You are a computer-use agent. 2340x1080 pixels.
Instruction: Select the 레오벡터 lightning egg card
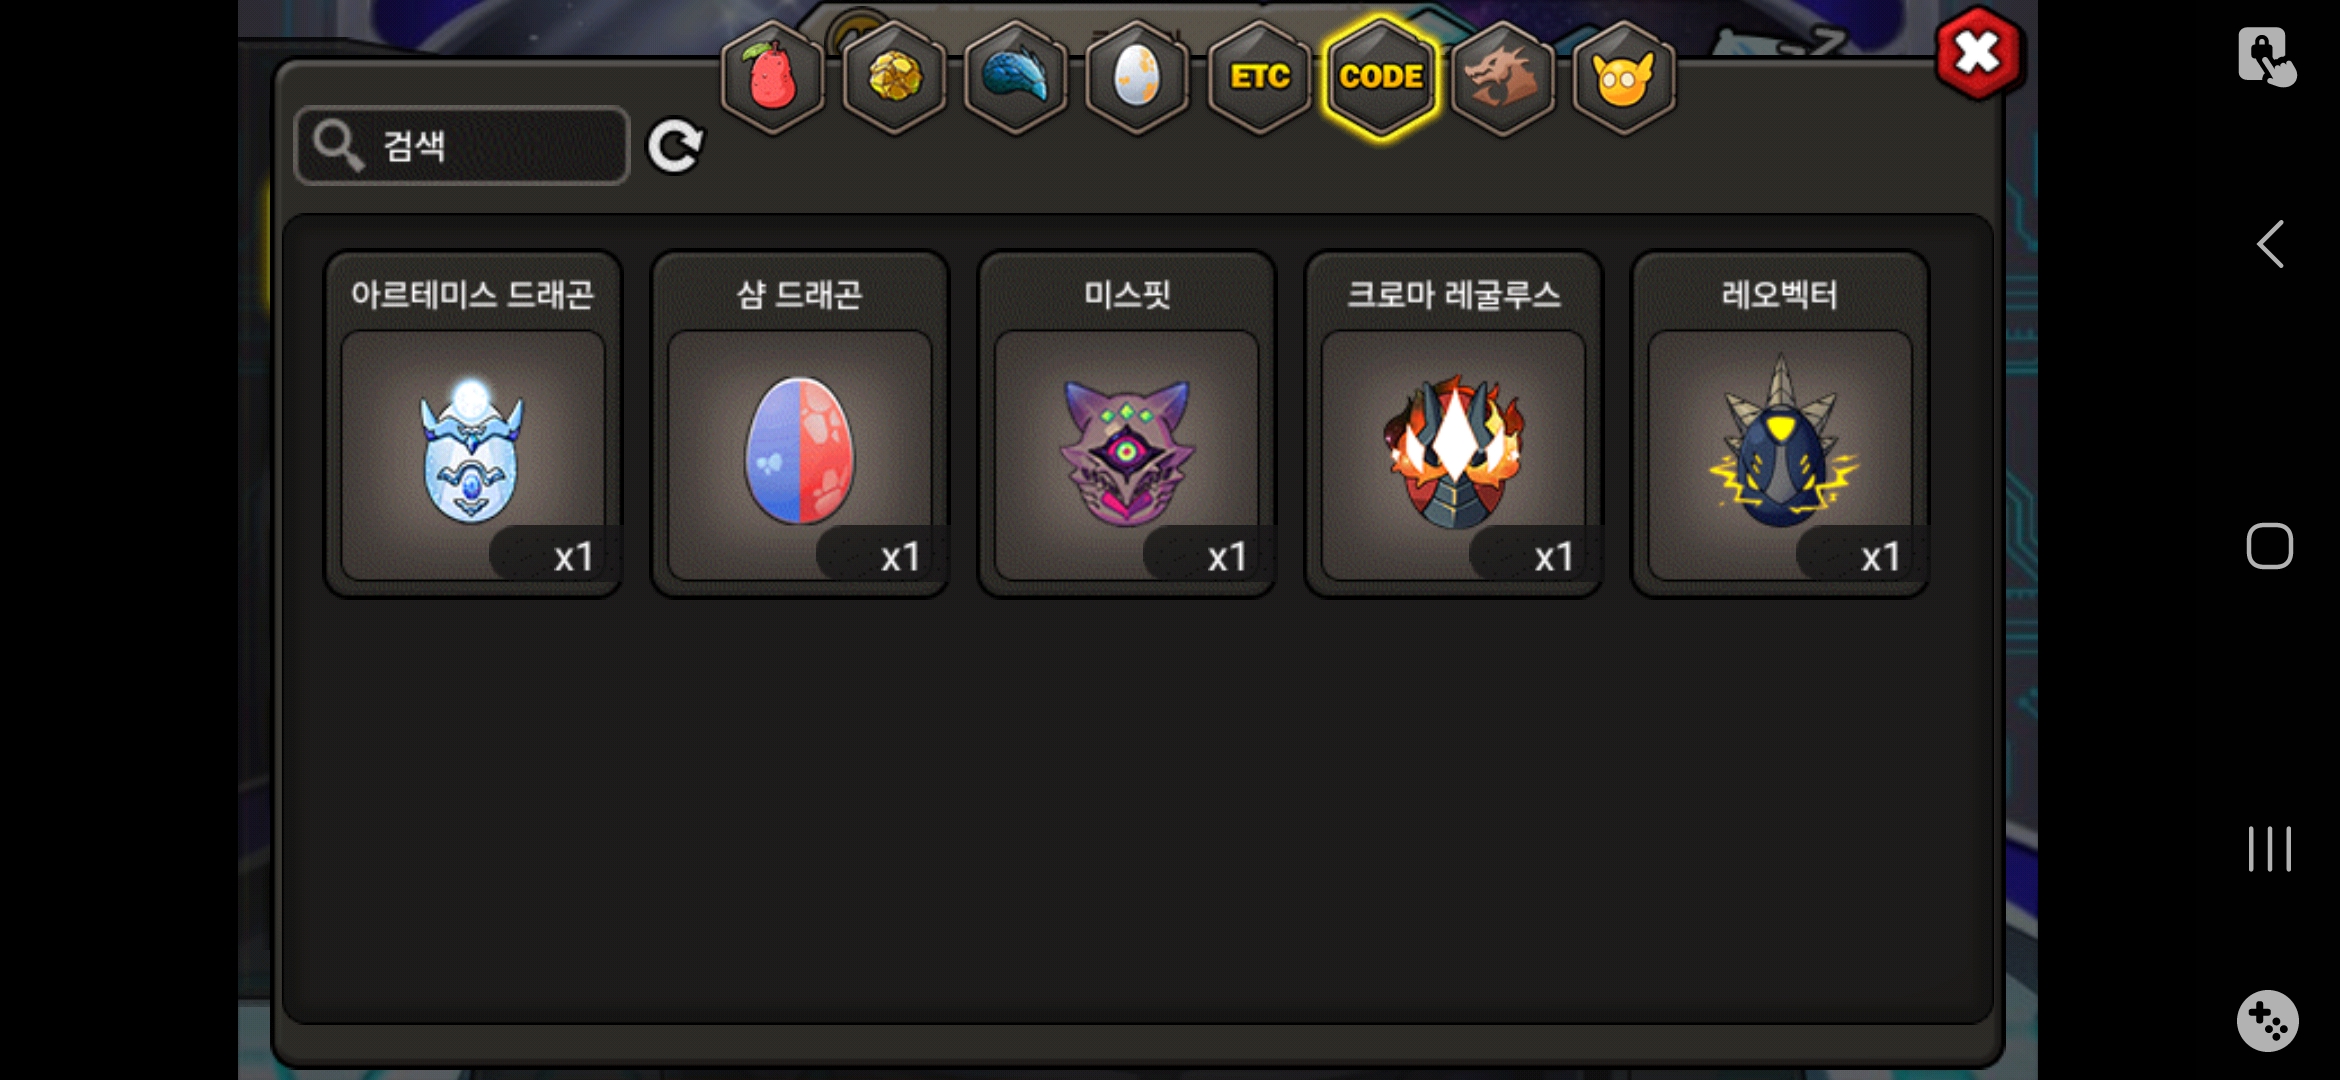(x=1780, y=424)
